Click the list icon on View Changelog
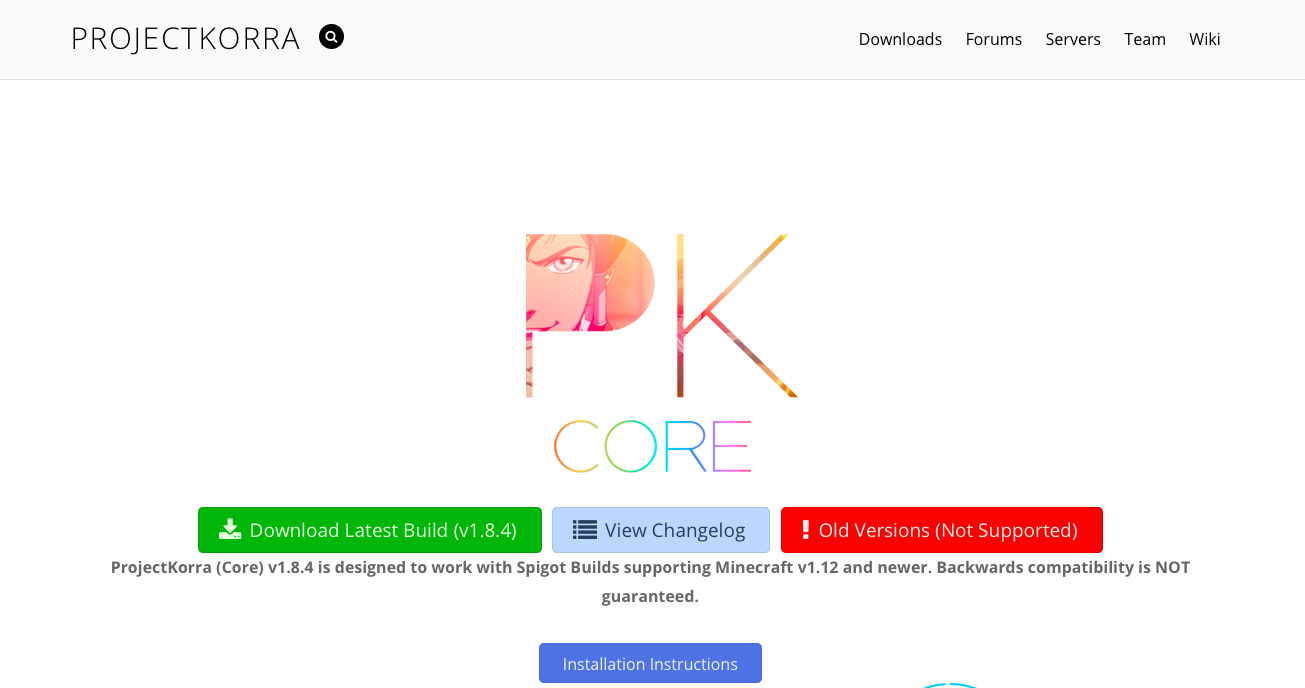 tap(585, 530)
